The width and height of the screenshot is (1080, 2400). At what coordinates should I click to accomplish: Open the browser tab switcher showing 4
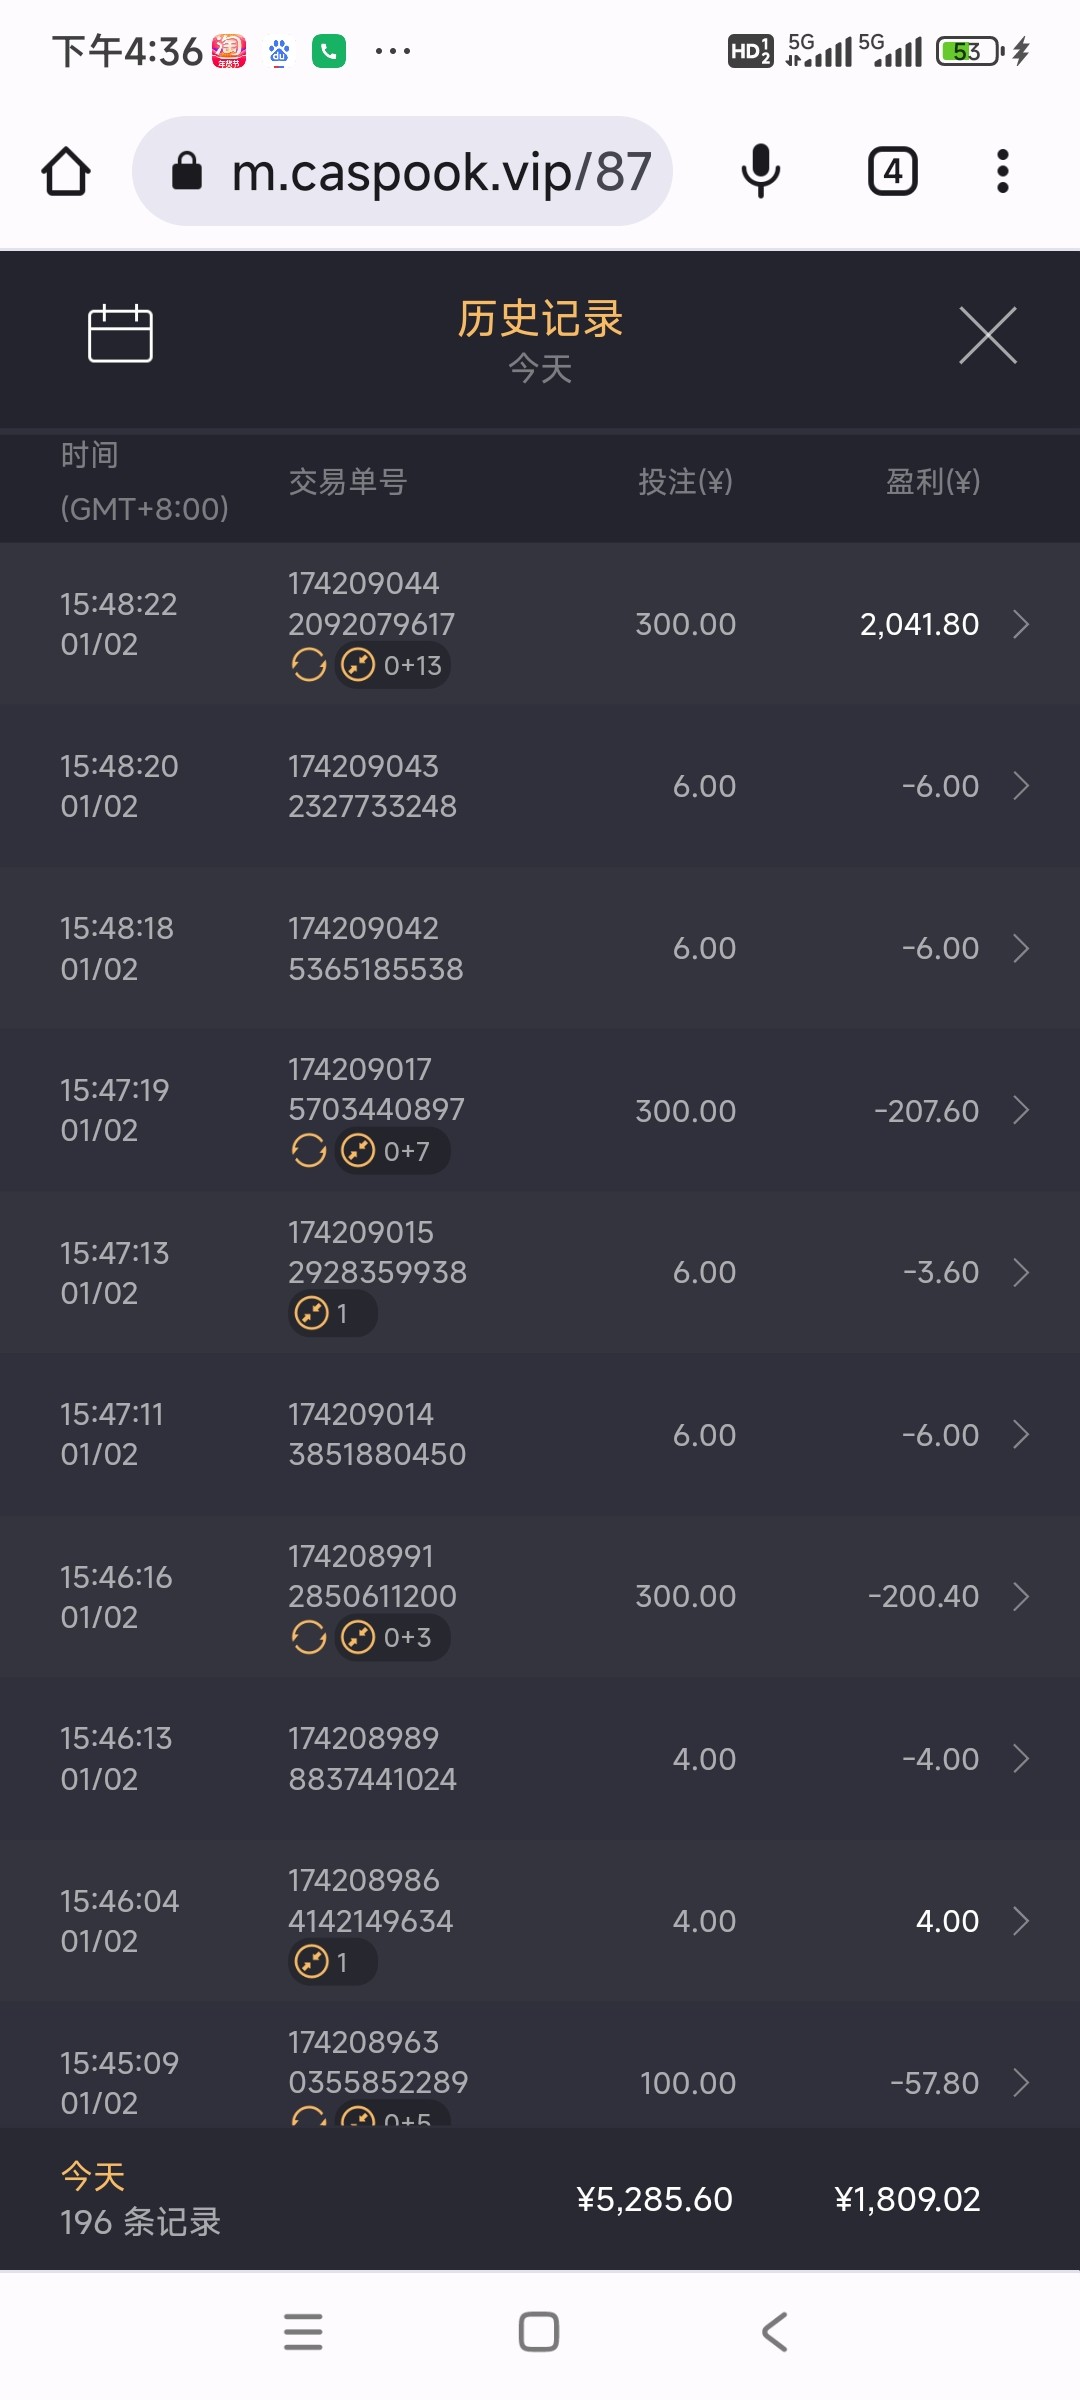[892, 171]
